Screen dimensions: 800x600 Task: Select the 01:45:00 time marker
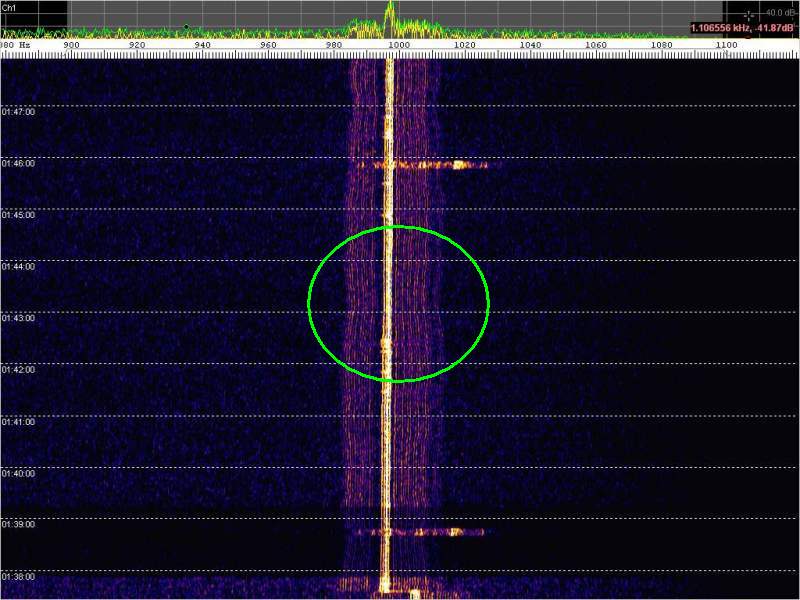pos(18,214)
